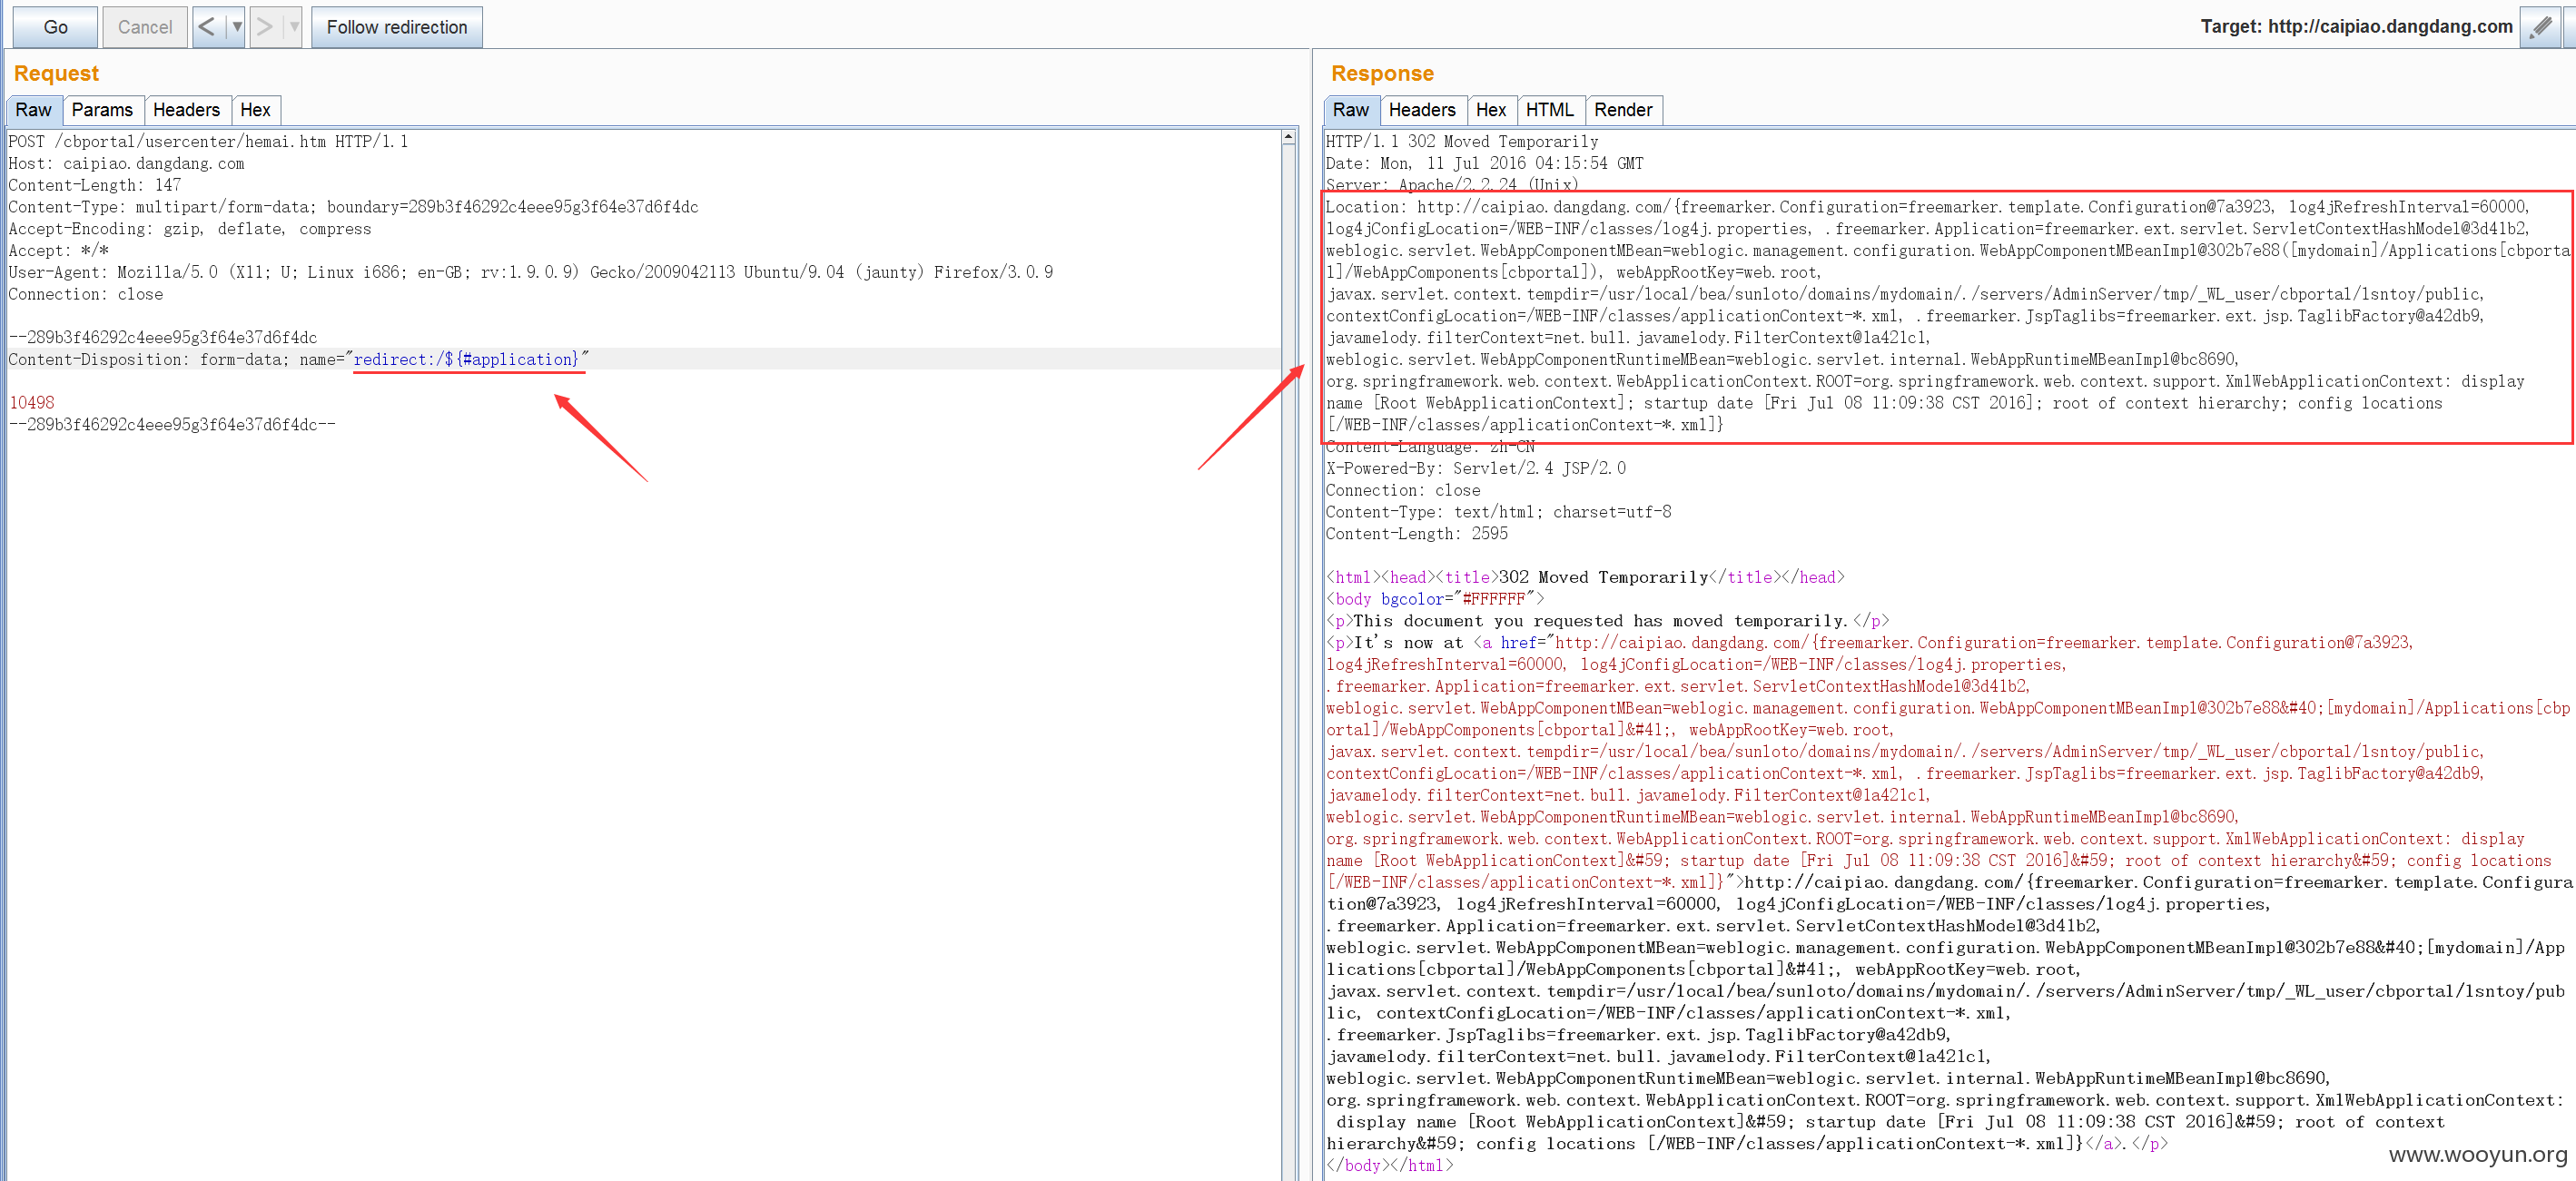Image resolution: width=2576 pixels, height=1181 pixels.
Task: Select the Request Raw tab
Action: pyautogui.click(x=33, y=110)
